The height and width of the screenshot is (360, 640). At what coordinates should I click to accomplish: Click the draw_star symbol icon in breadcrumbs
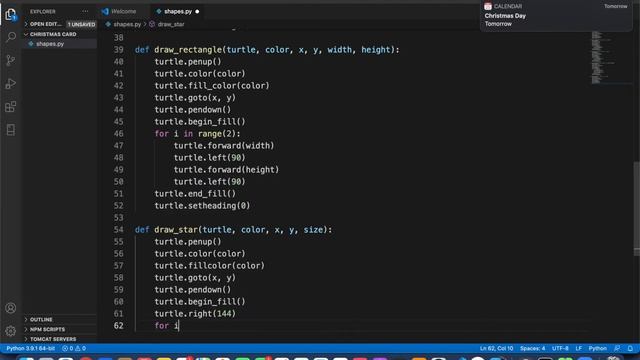pos(152,24)
